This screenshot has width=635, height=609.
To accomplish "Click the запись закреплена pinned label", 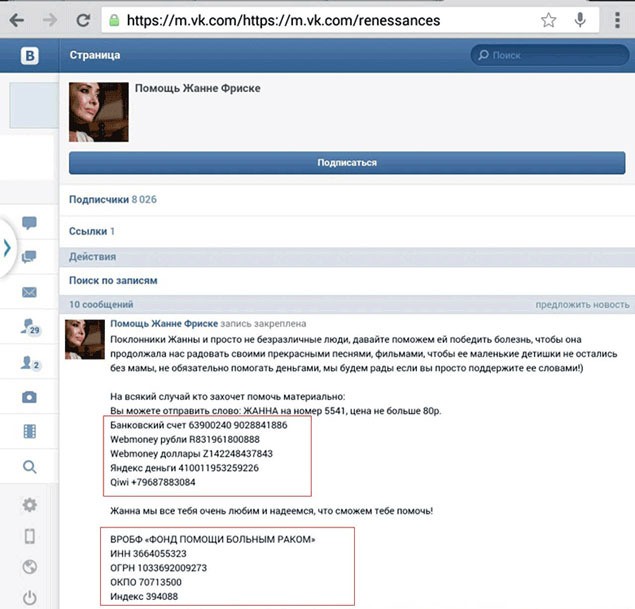I will tap(263, 324).
